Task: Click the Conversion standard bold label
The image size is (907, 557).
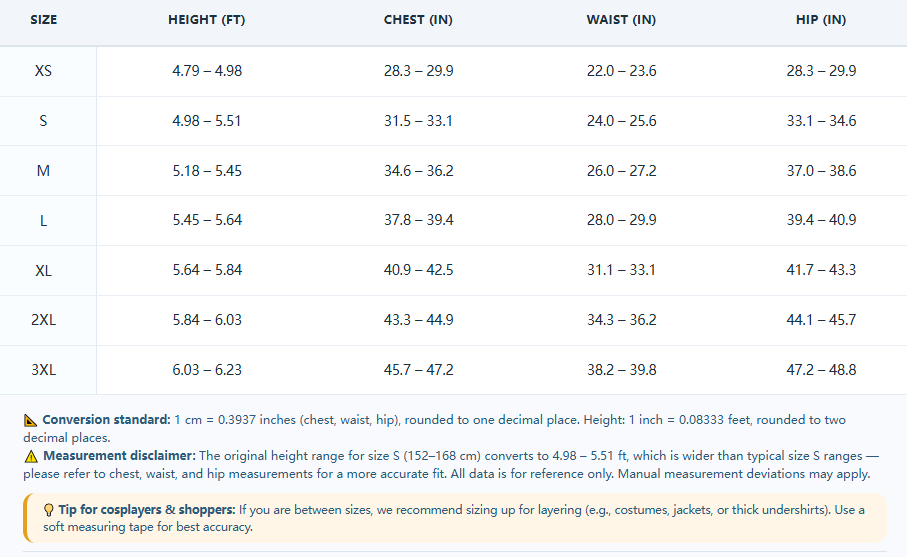Action: tap(106, 420)
